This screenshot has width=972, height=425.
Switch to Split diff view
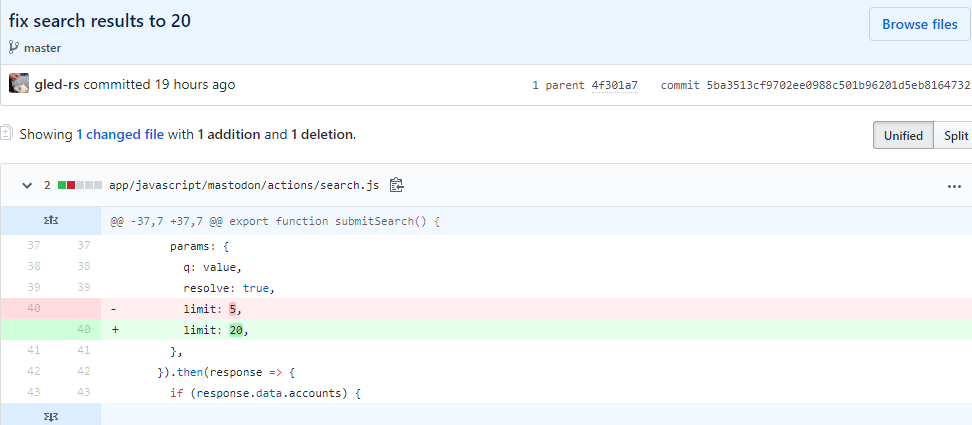955,135
